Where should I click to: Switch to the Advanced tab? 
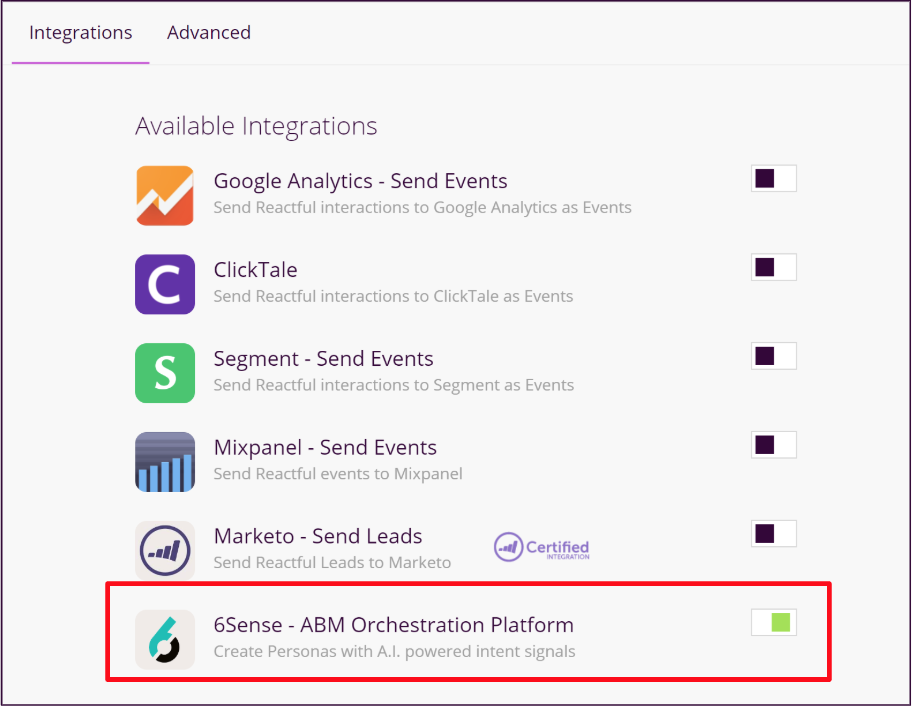(209, 33)
